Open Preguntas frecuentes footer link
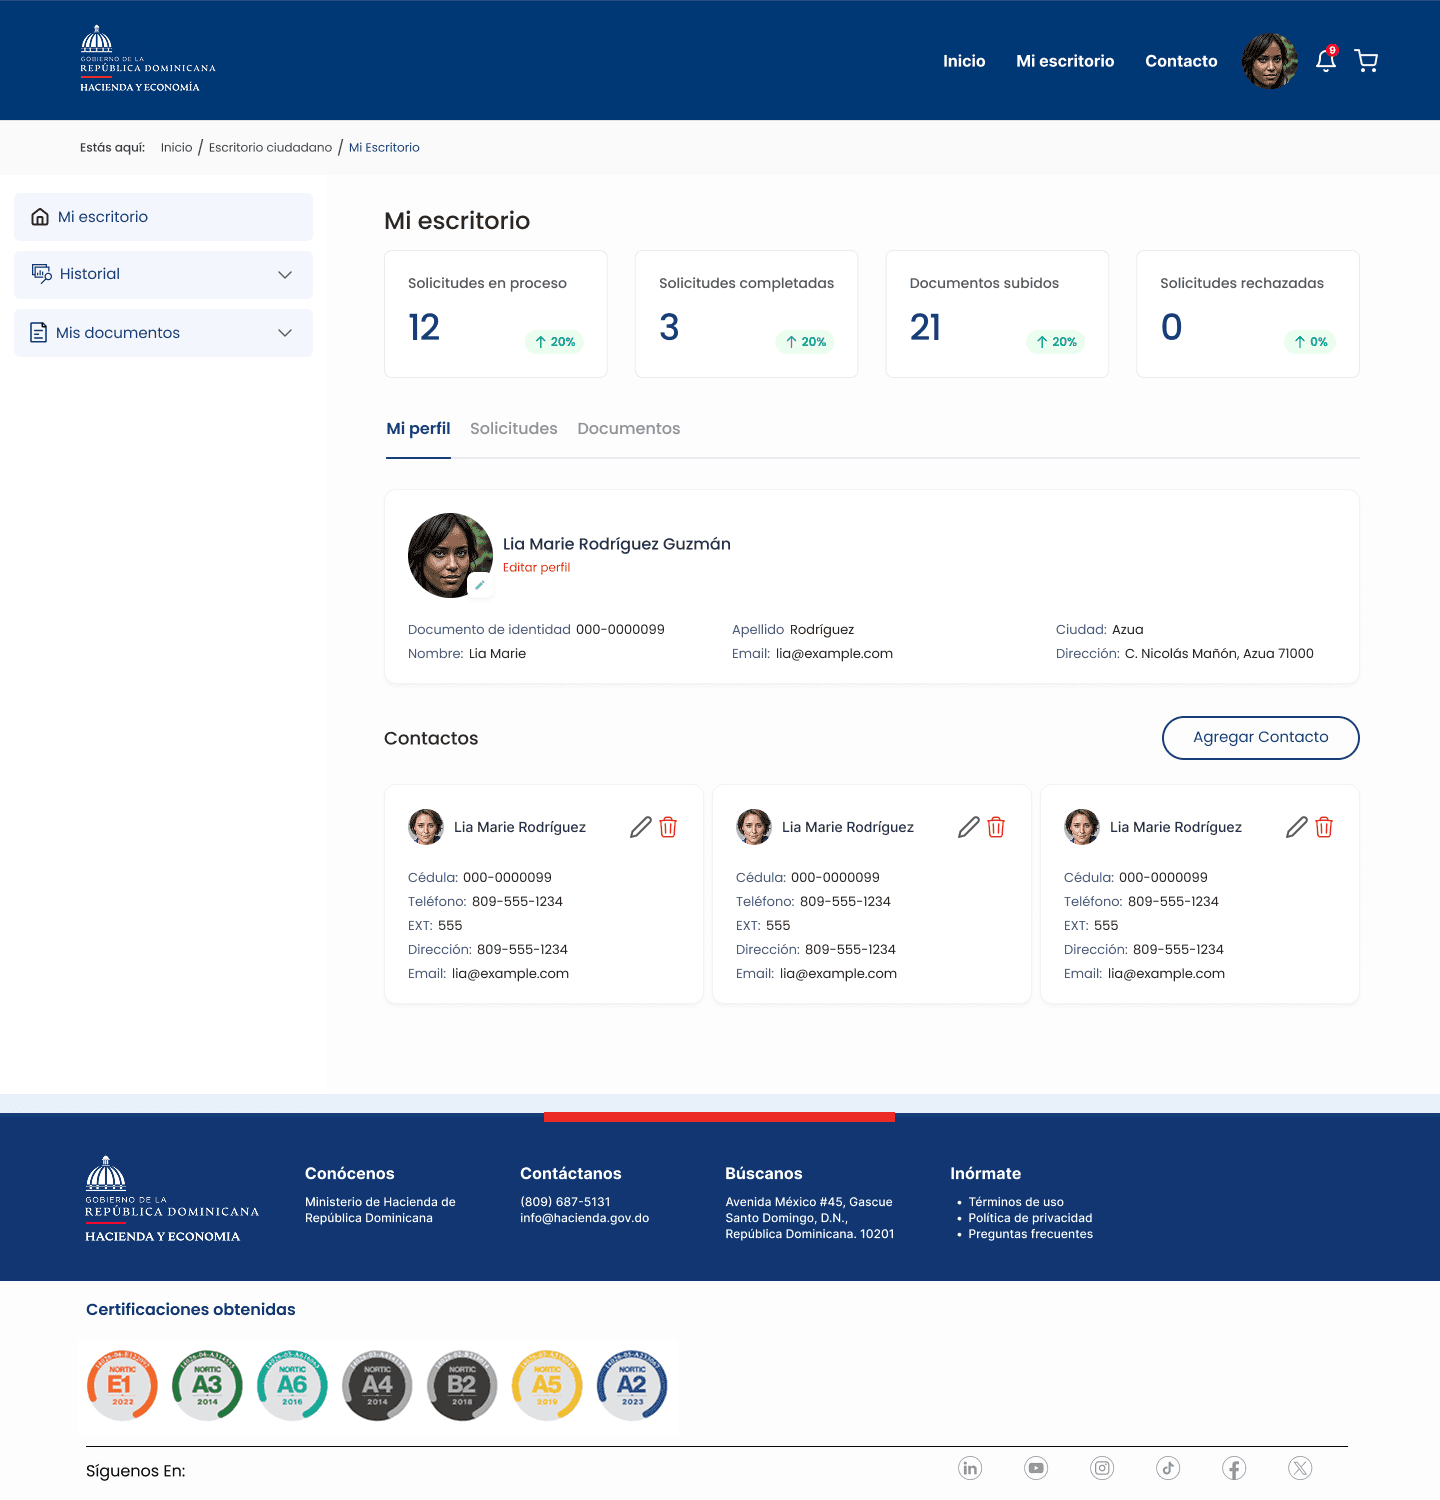The height and width of the screenshot is (1500, 1440). (1030, 1234)
